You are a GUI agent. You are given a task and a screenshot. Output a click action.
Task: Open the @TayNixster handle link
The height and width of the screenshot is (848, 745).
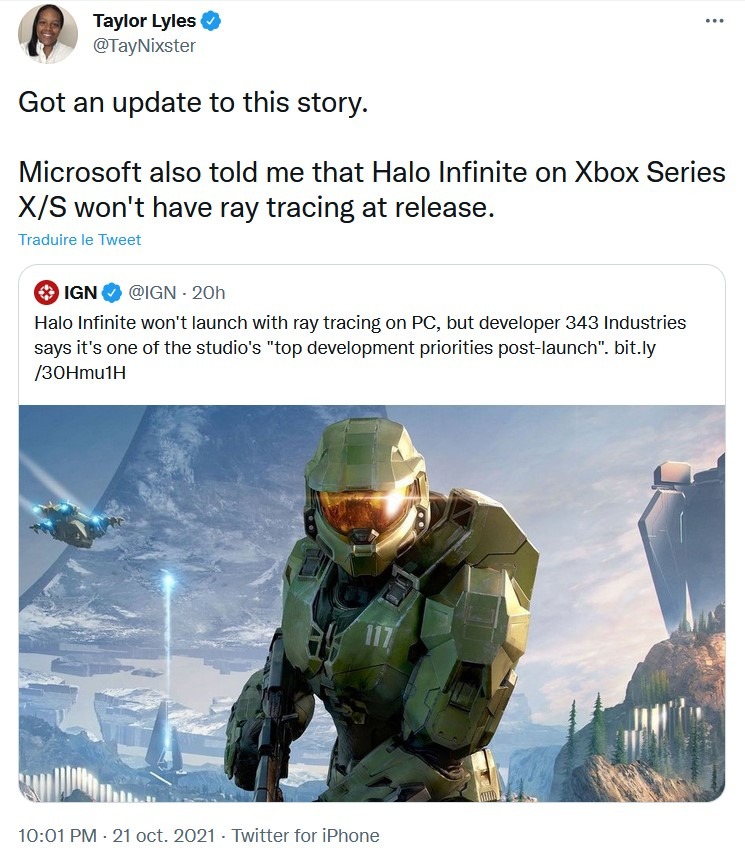point(144,46)
